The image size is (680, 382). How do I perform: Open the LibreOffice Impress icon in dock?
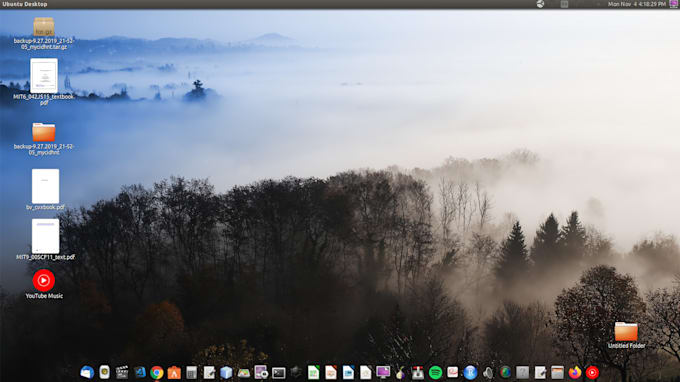[x=331, y=372]
